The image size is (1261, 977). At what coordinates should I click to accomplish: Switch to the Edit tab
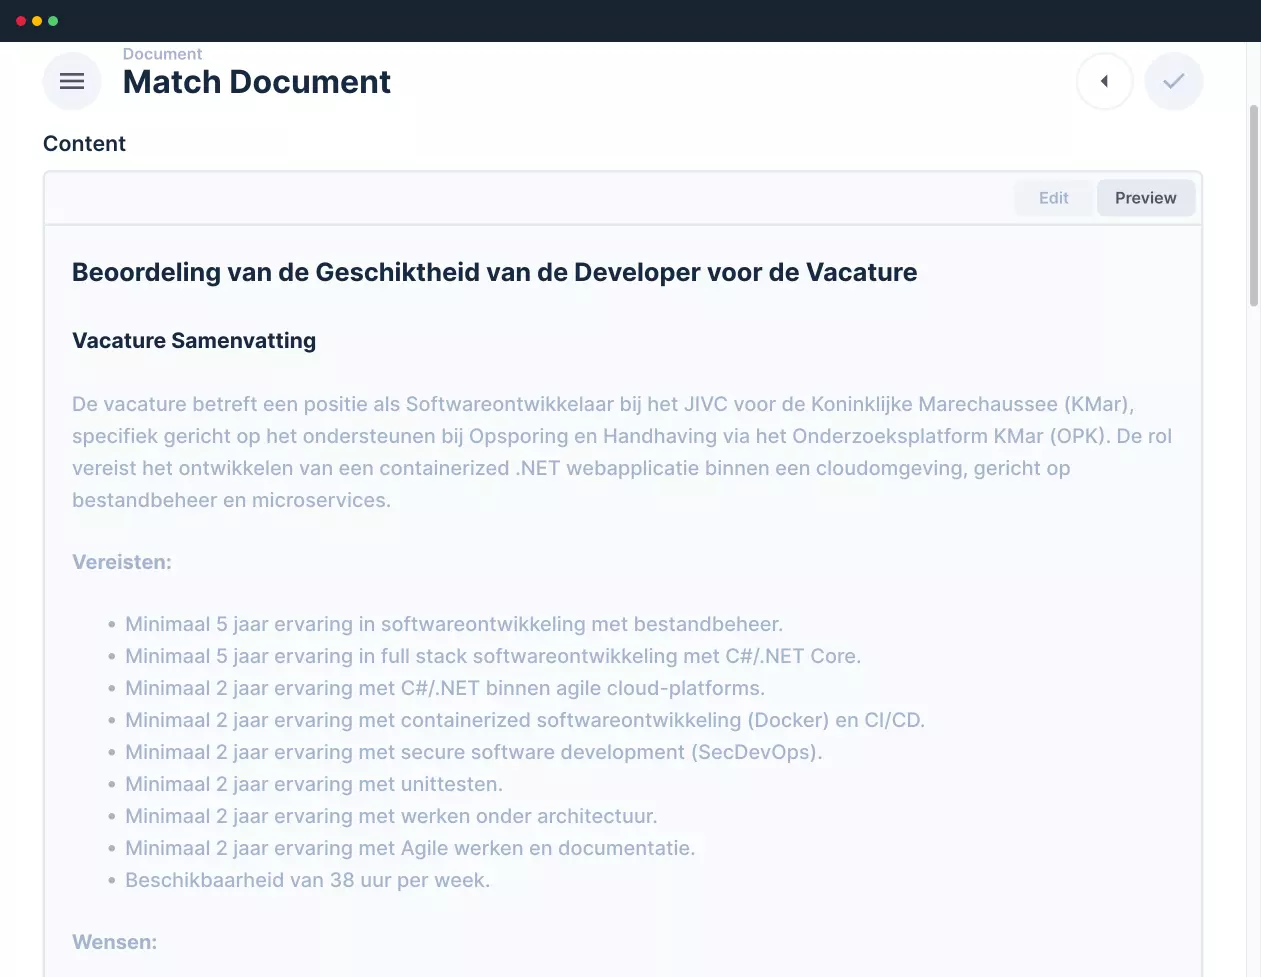pyautogui.click(x=1053, y=198)
